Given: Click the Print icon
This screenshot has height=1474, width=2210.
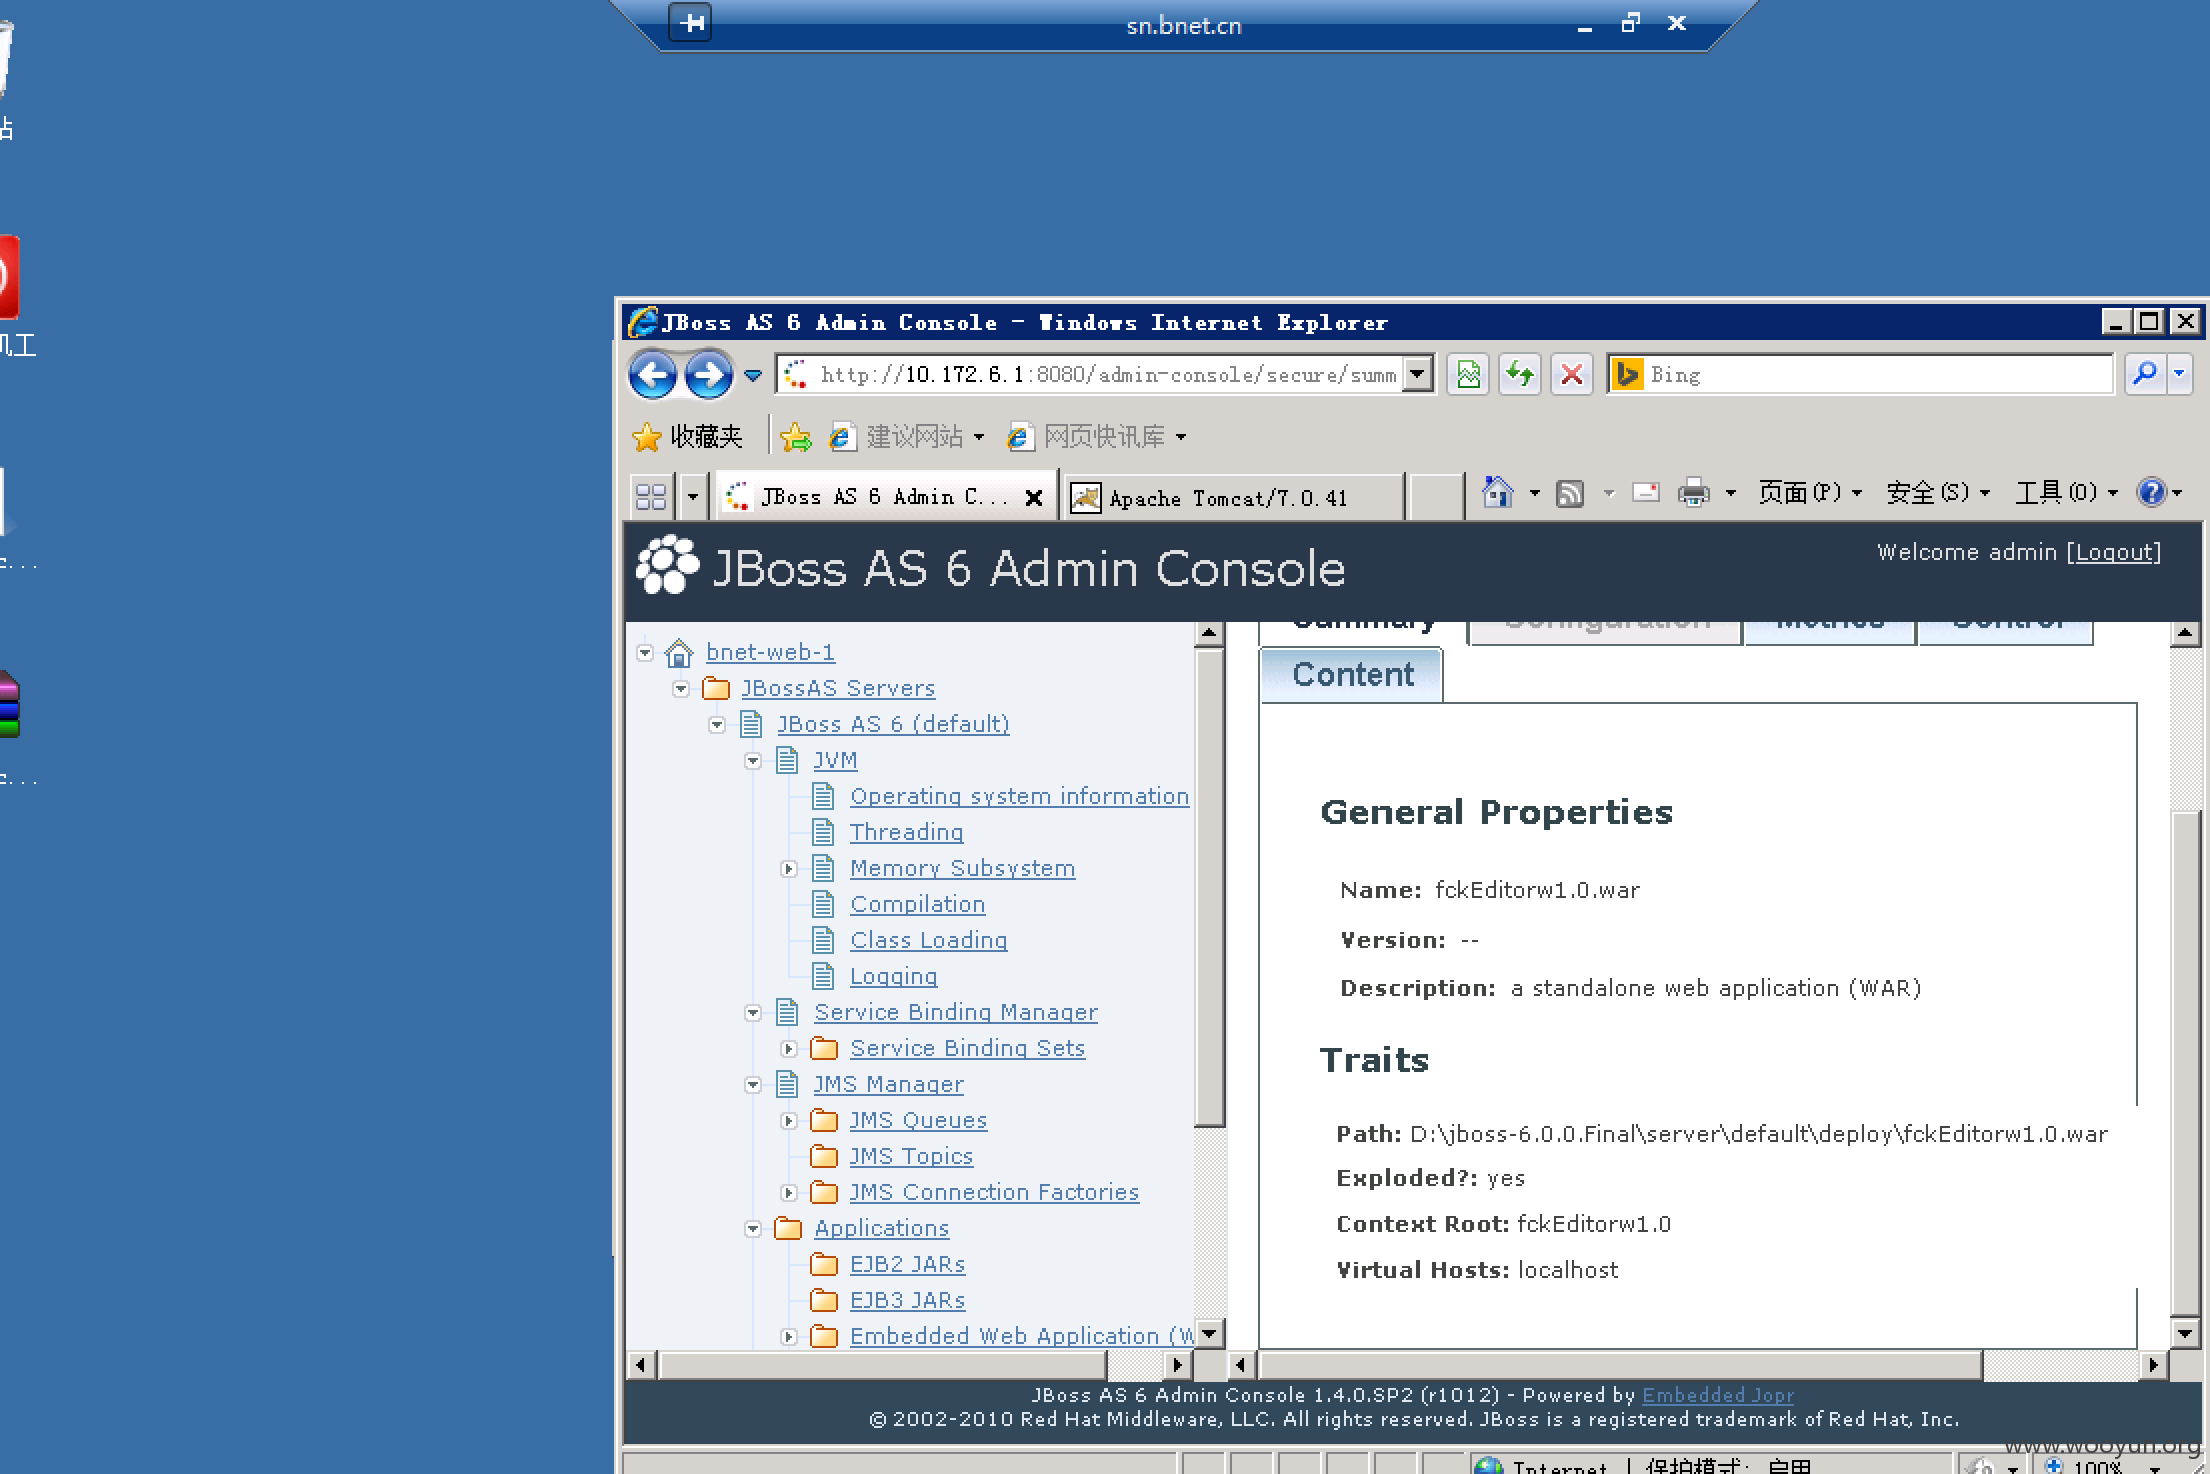Looking at the screenshot, I should [x=1693, y=493].
